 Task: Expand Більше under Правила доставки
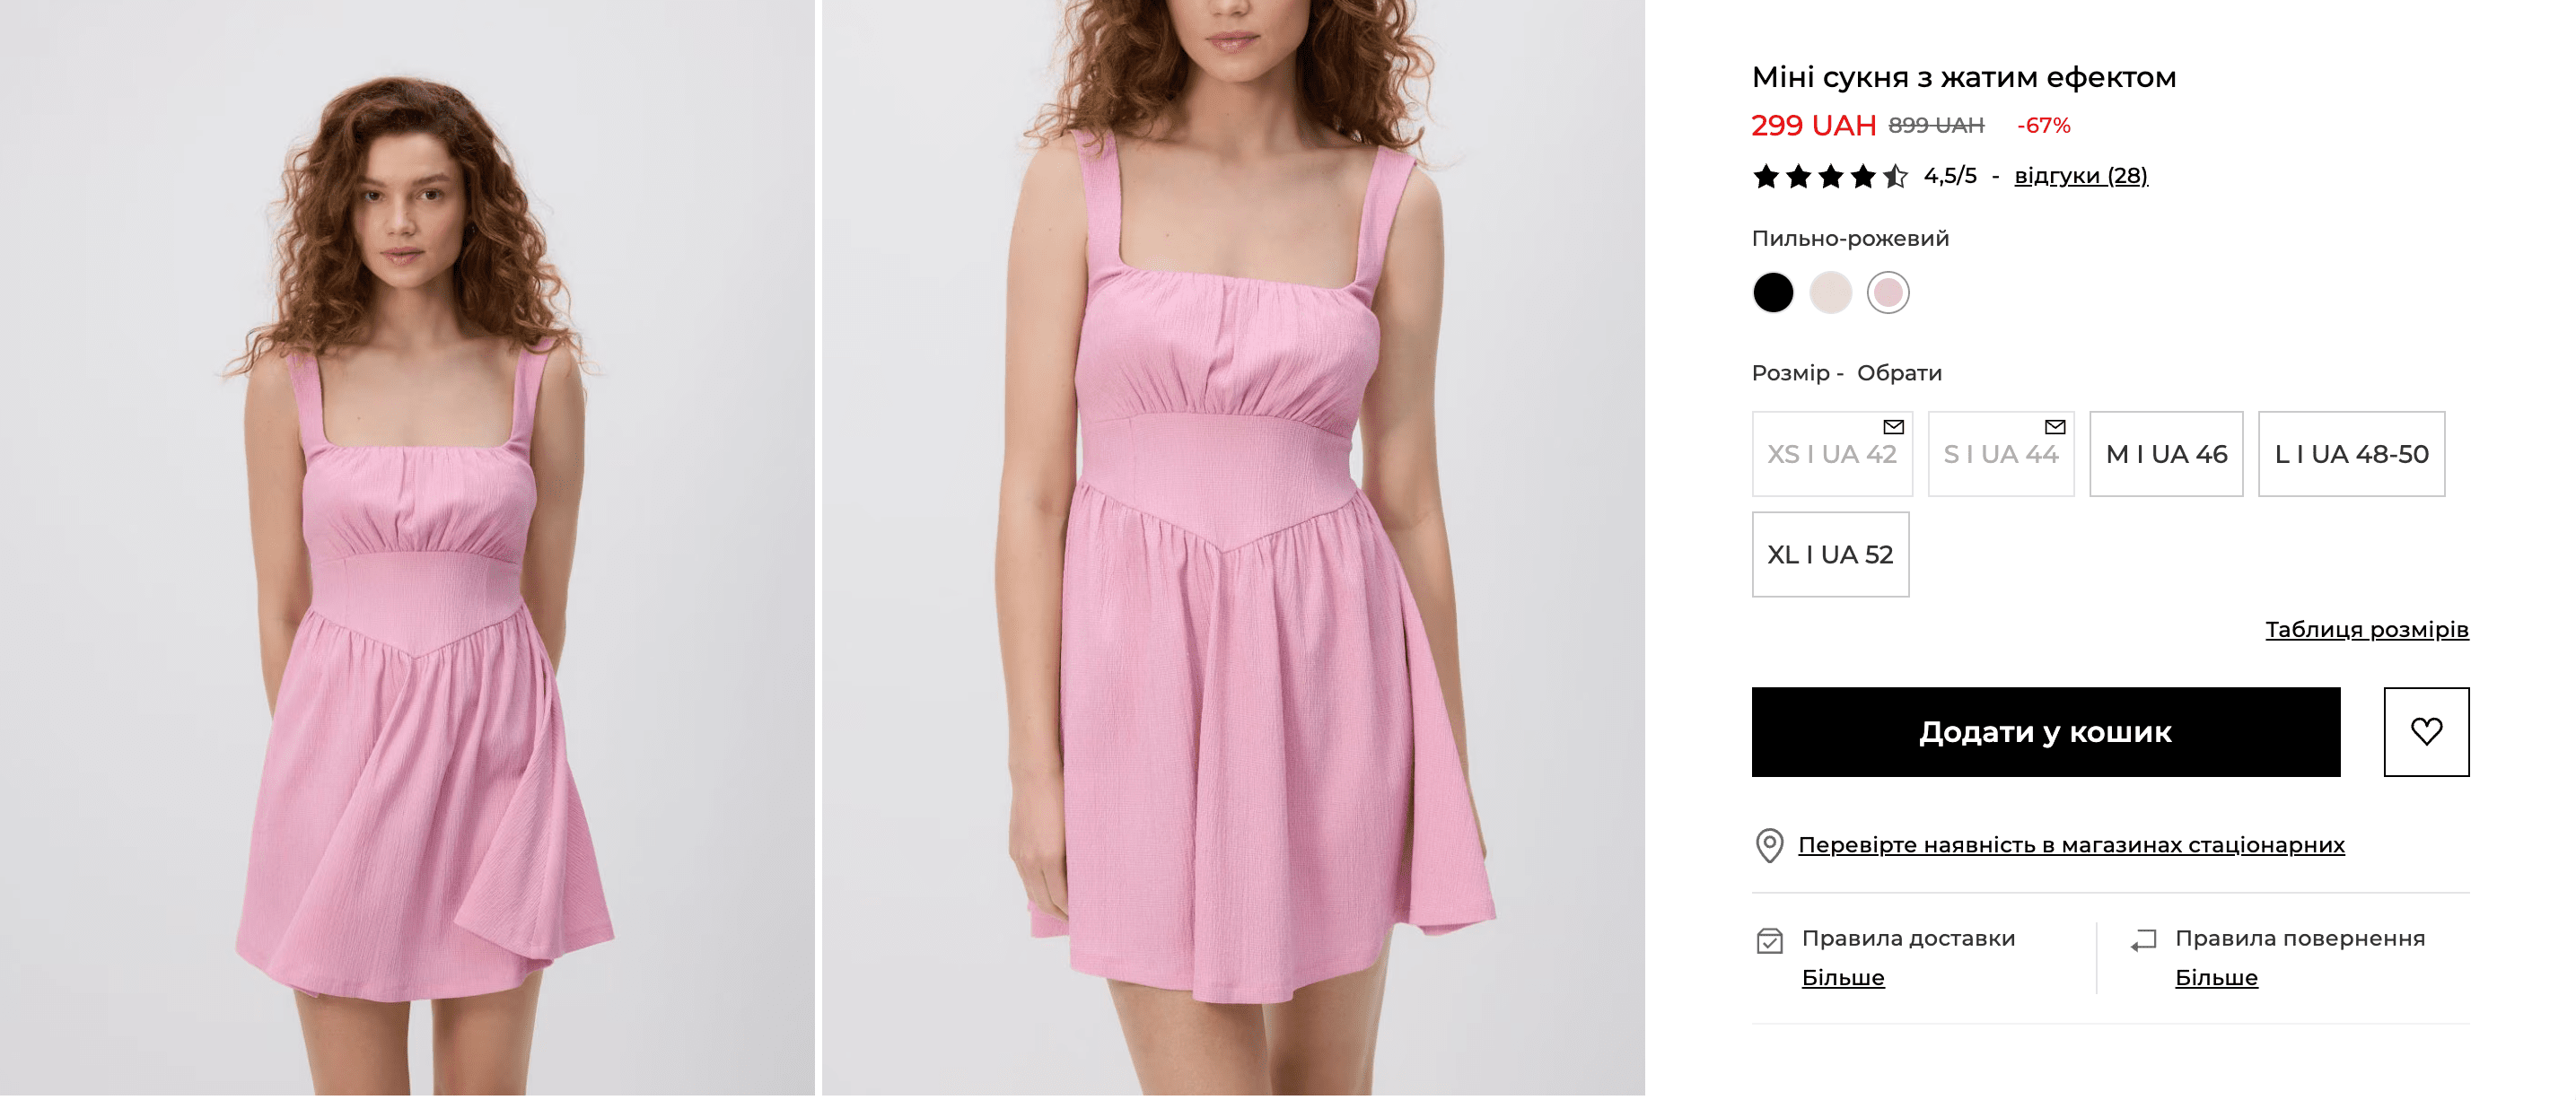tap(1842, 977)
